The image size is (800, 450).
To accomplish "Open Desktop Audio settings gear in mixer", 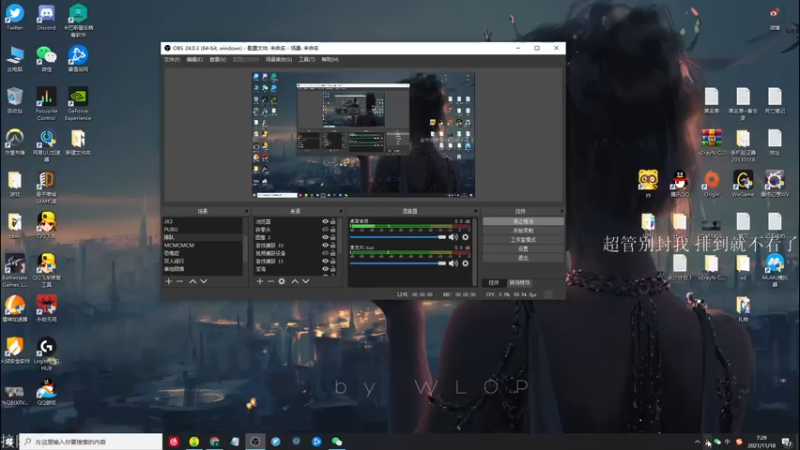I will (465, 237).
